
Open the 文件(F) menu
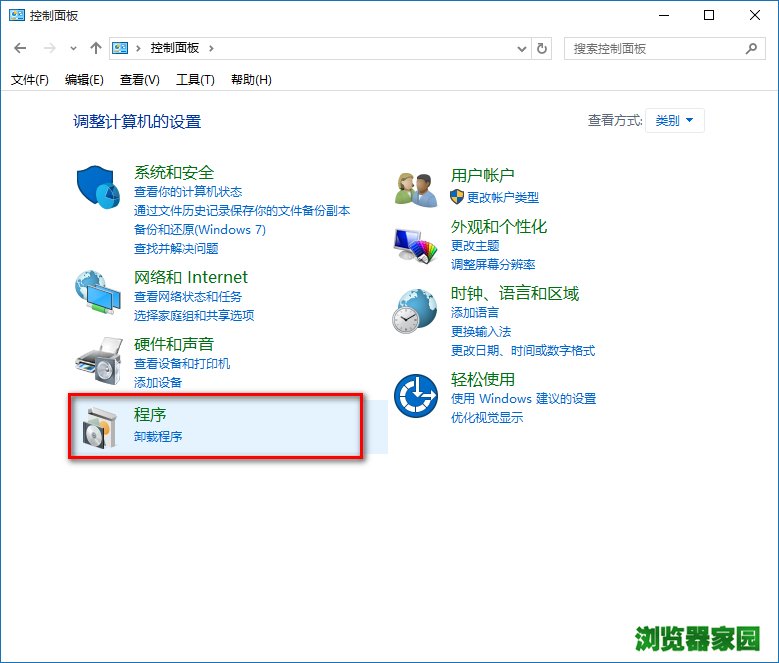[30, 80]
